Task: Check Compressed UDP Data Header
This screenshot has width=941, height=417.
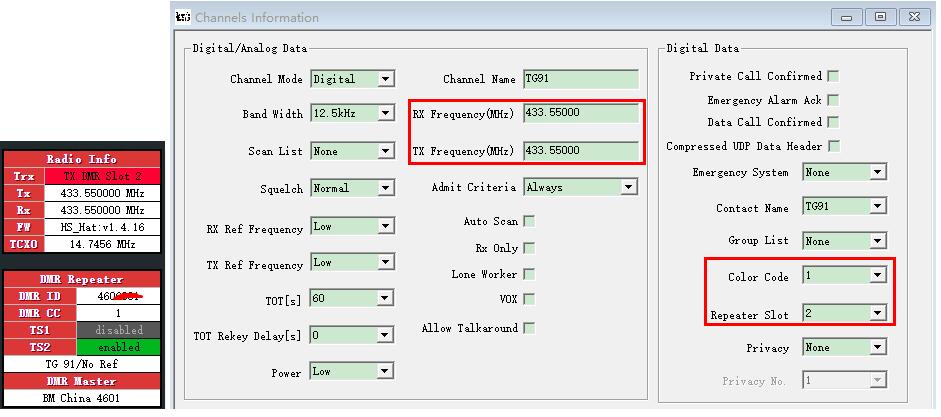Action: click(x=833, y=146)
